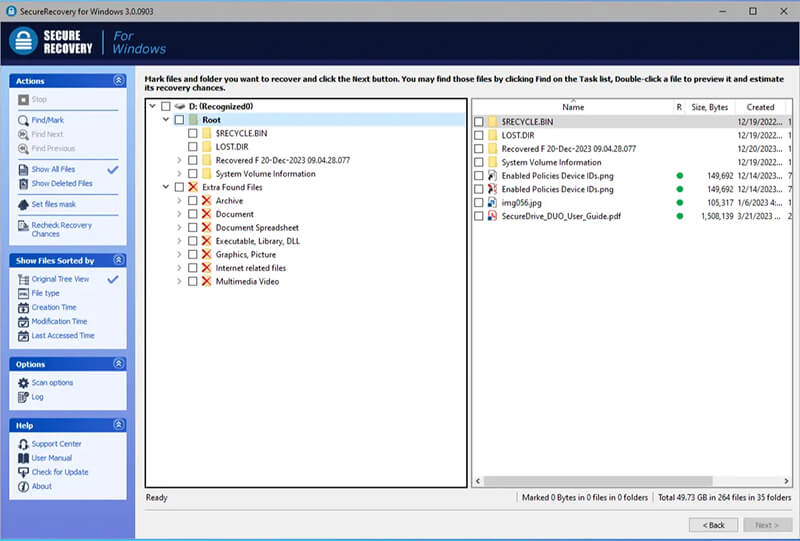Expand System Volume Information in tree

coord(179,174)
